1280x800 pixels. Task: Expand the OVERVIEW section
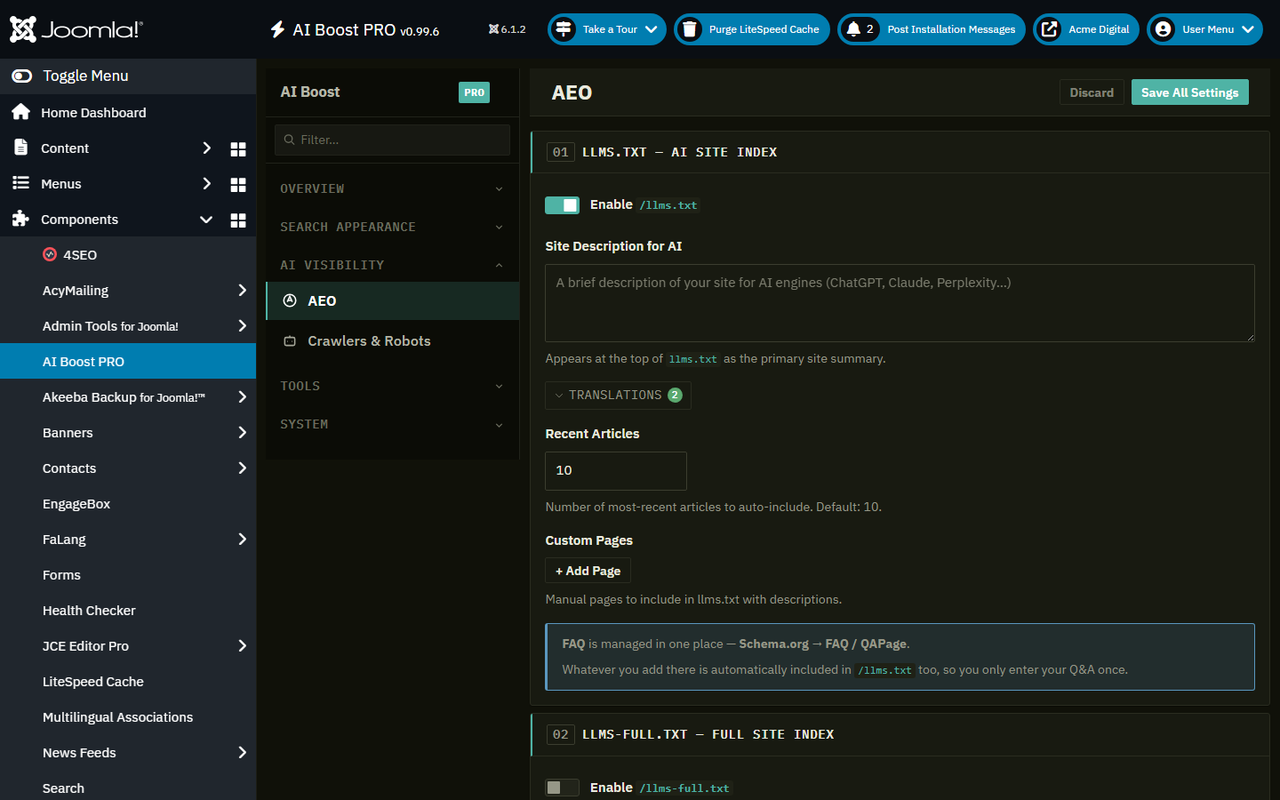[x=392, y=188]
